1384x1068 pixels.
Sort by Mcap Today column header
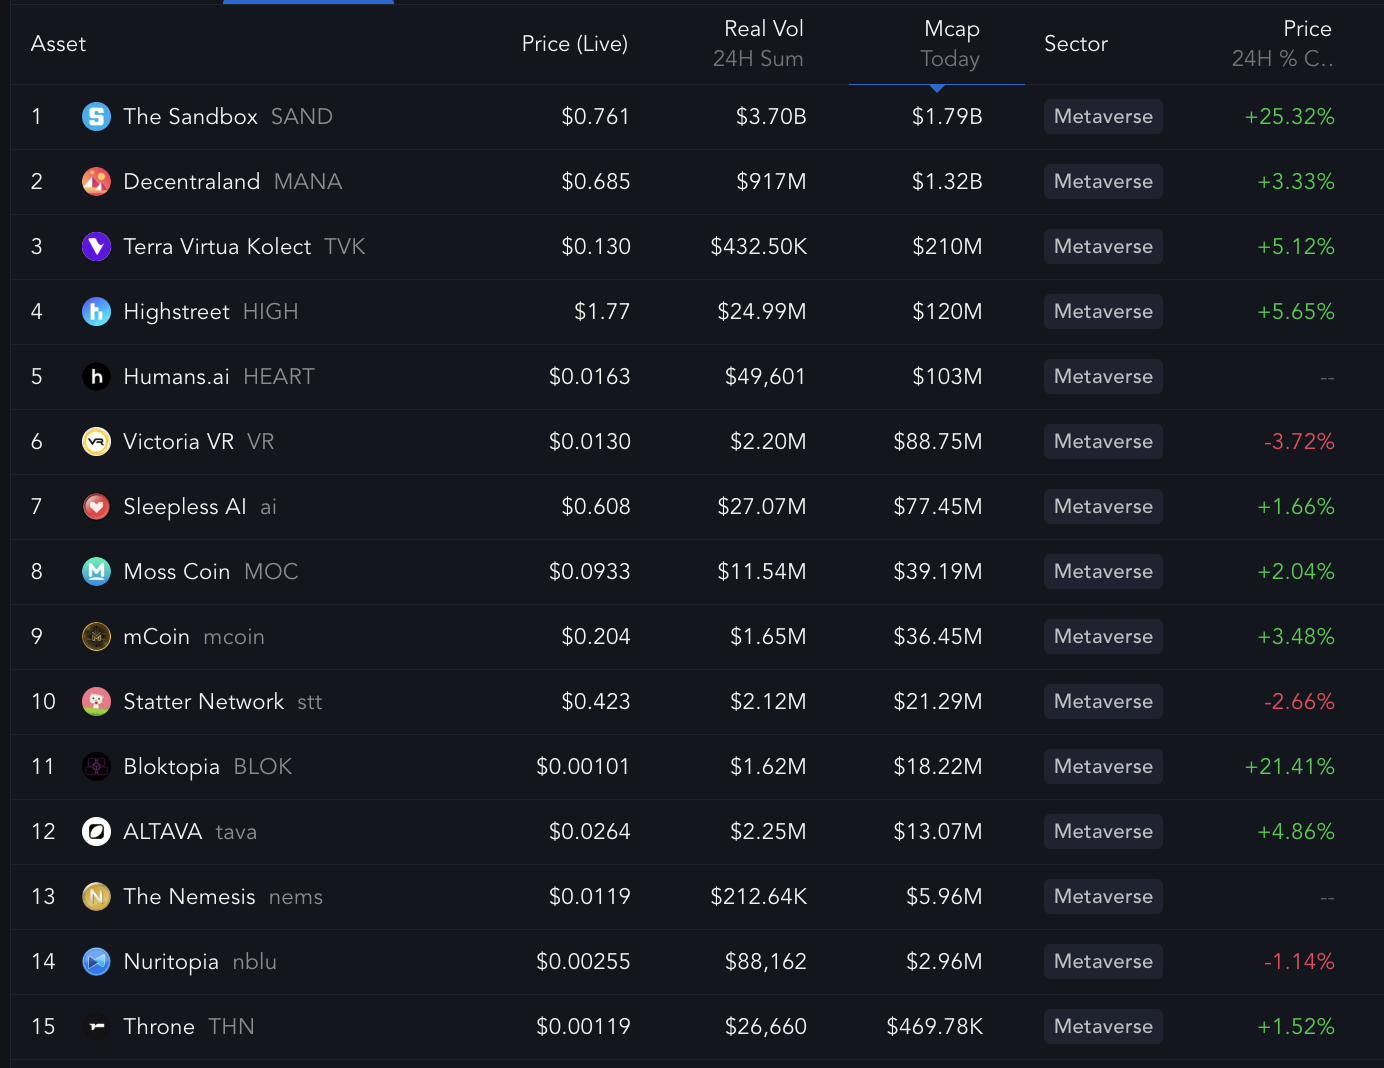(x=949, y=44)
